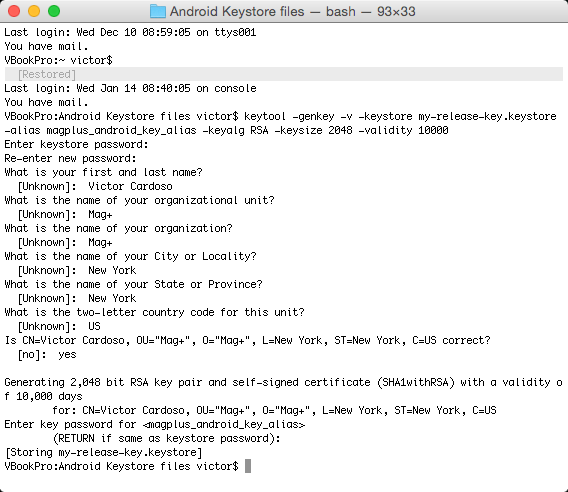The height and width of the screenshot is (492, 568).
Task: Click the 'What is your first and last name?' line
Action: pos(103,172)
